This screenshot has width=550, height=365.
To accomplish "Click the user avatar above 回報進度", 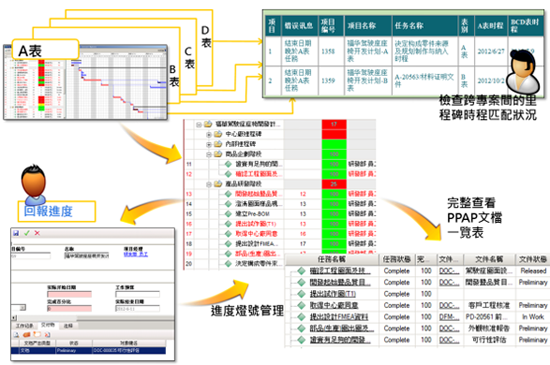I will click(34, 184).
